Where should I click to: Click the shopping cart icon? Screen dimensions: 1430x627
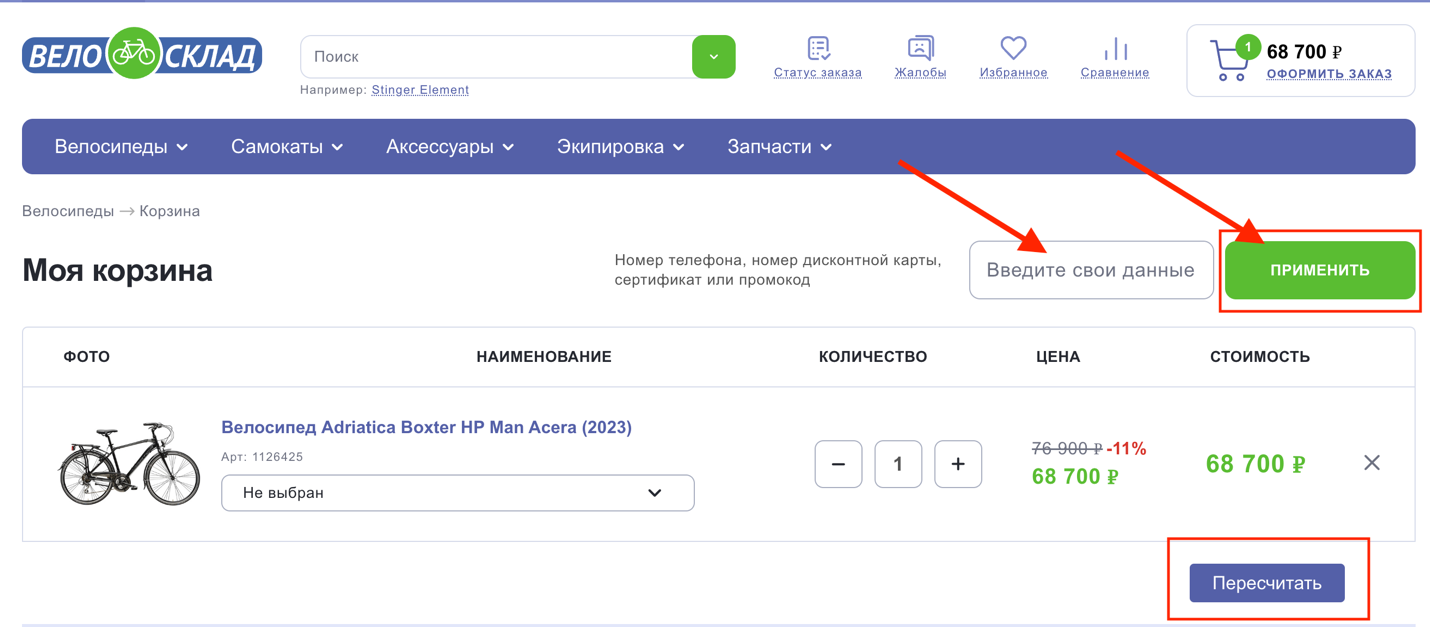(x=1229, y=60)
